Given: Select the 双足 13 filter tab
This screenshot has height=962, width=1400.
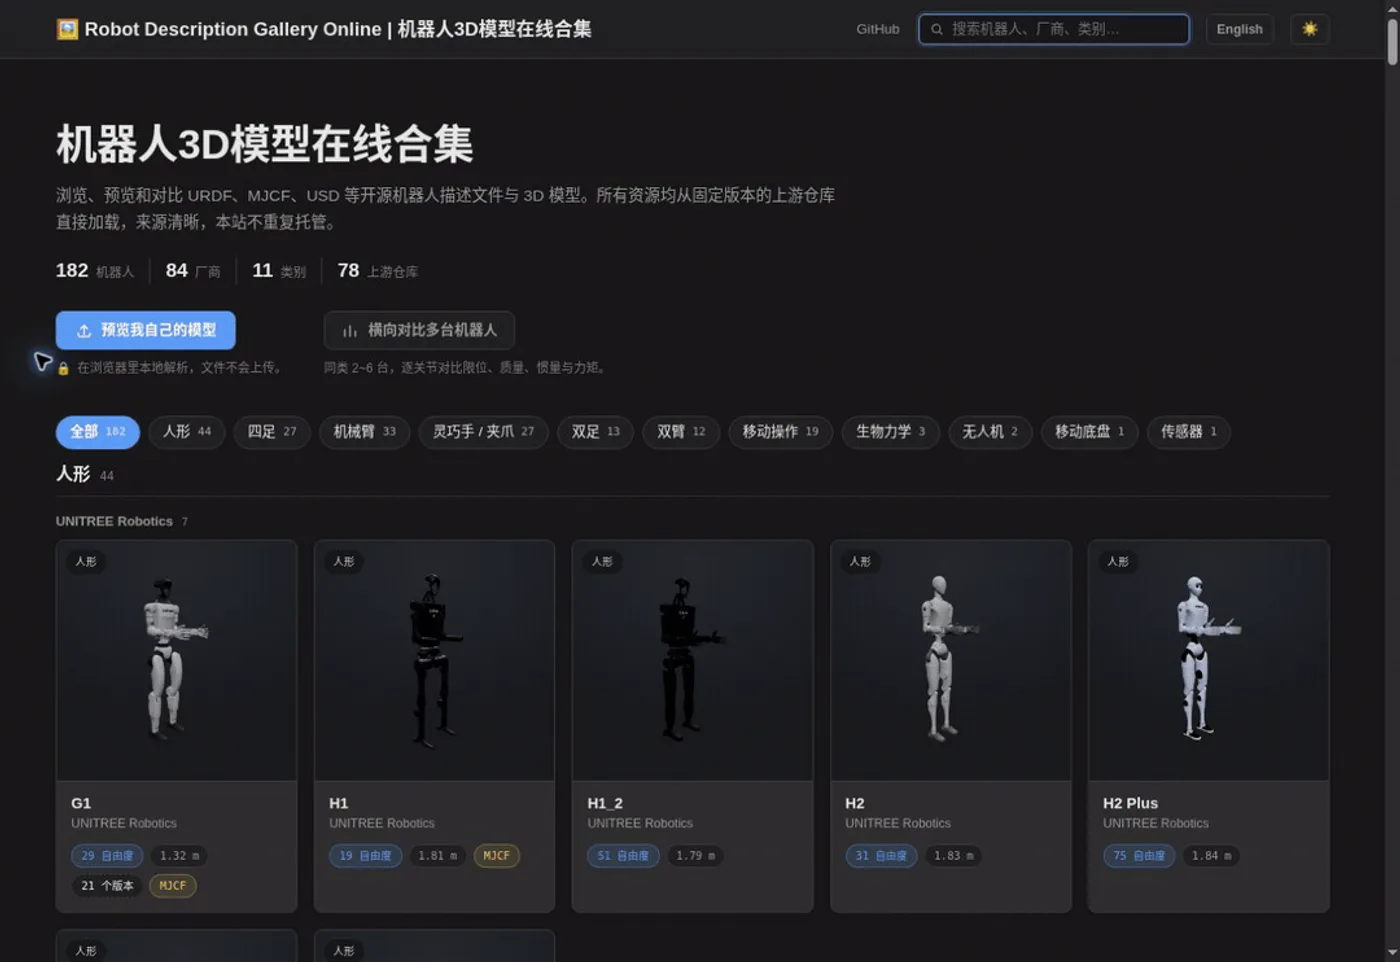Looking at the screenshot, I should pos(595,432).
